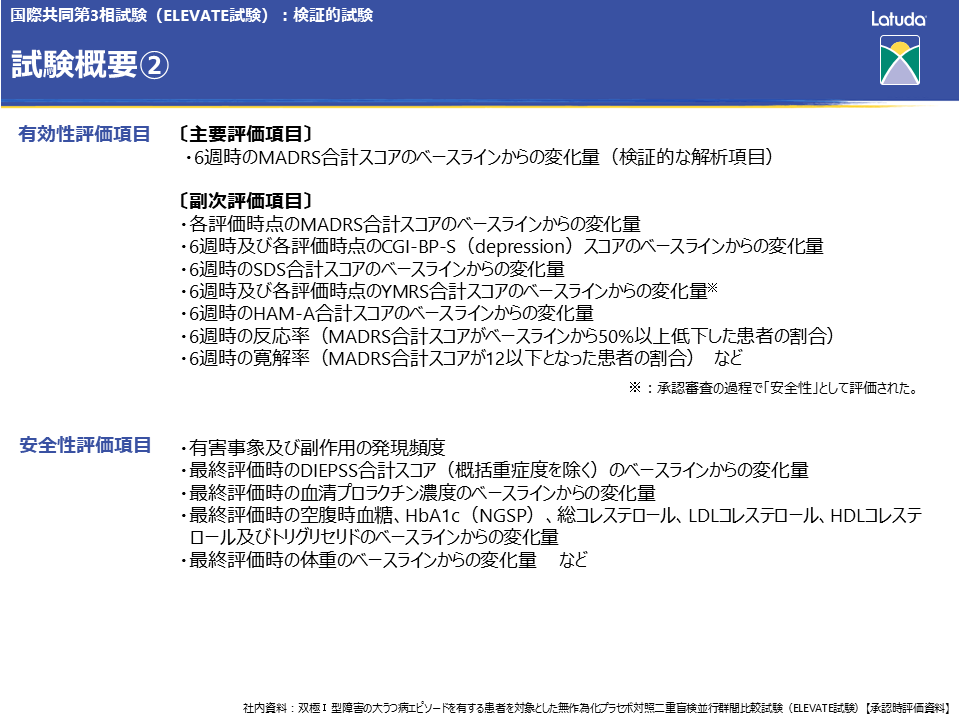Select the 〔主要評価項目〕 subheading

(246, 134)
